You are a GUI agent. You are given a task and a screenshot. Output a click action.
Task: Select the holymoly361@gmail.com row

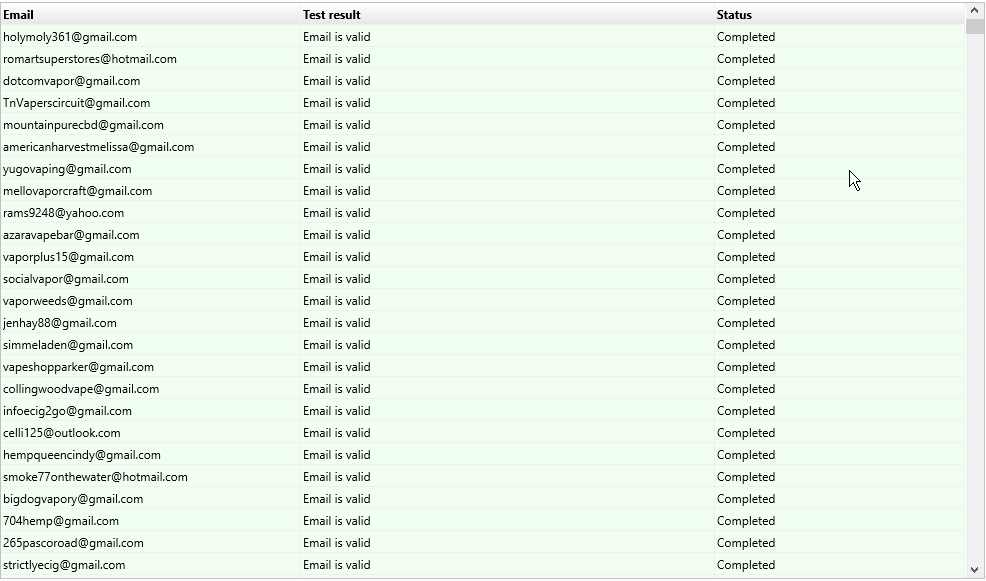[x=70, y=37]
